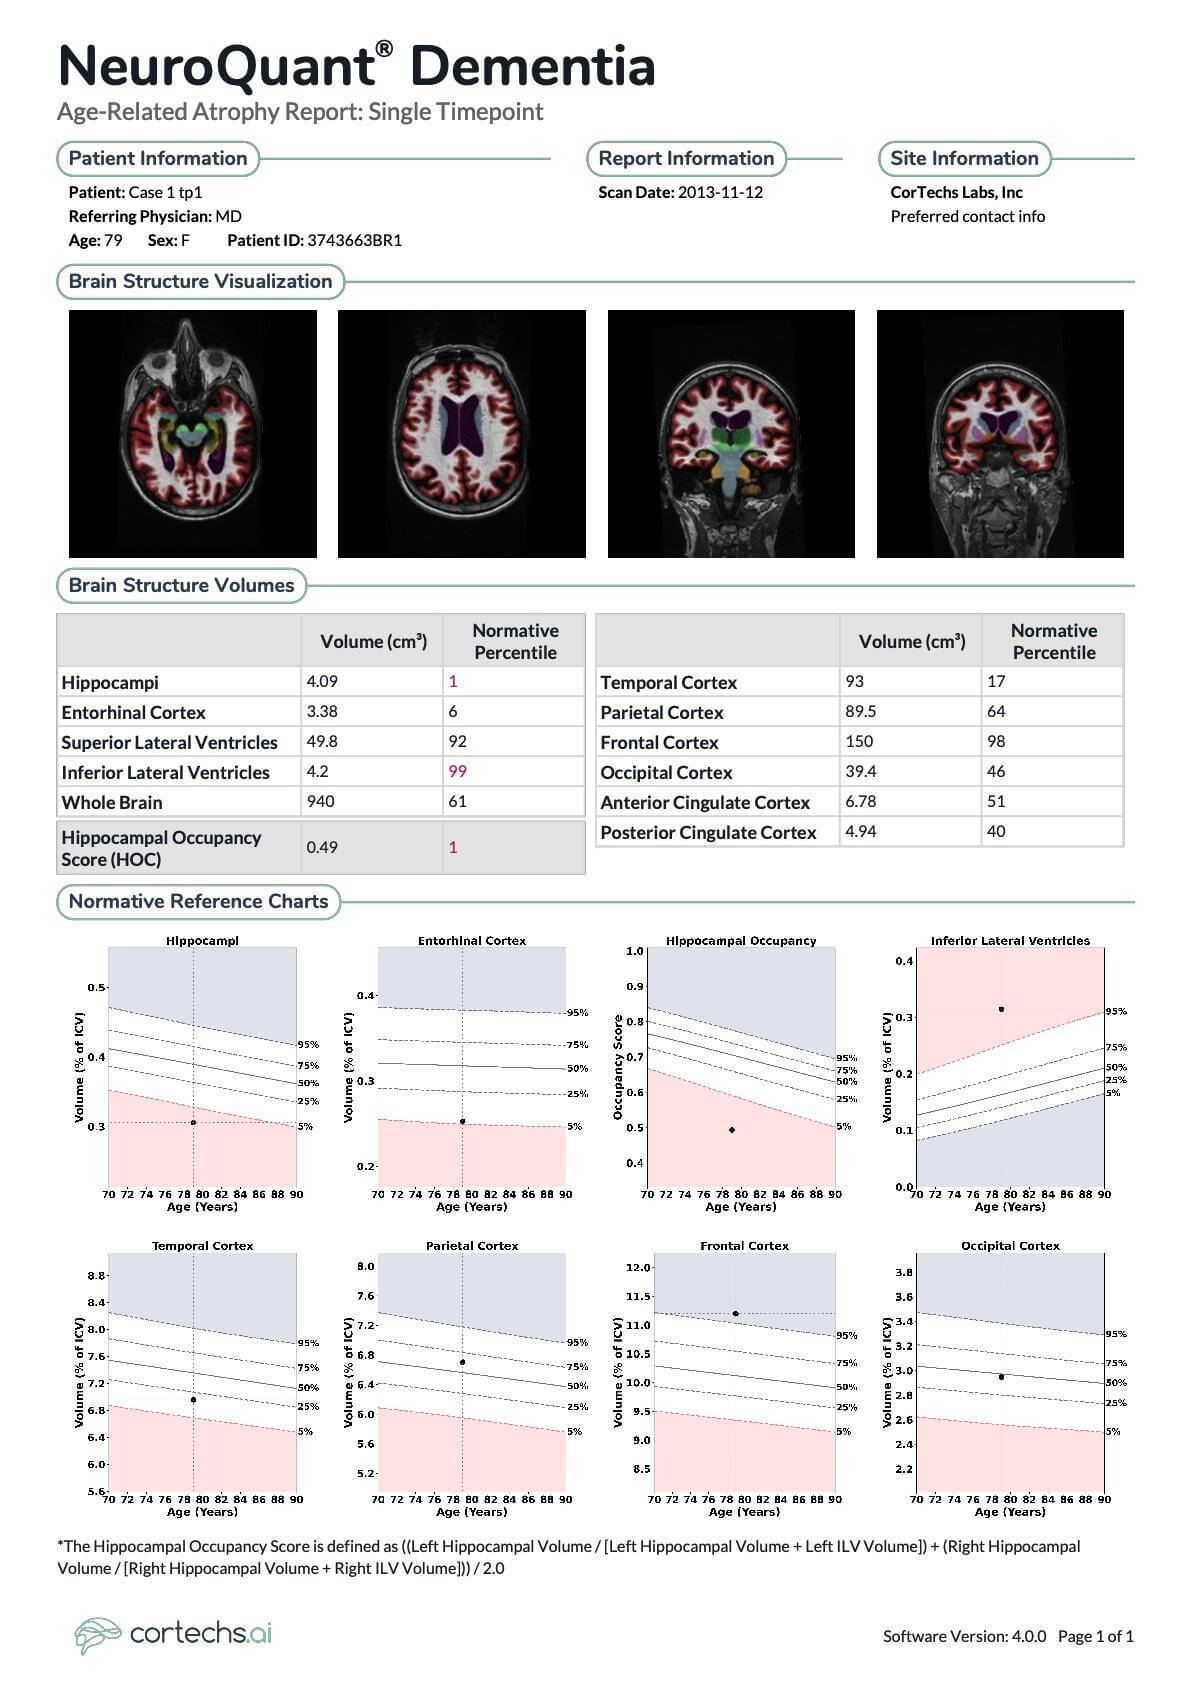Select the second axial ventricle scan image
Viewport: 1192px width, 1684px height.
462,433
